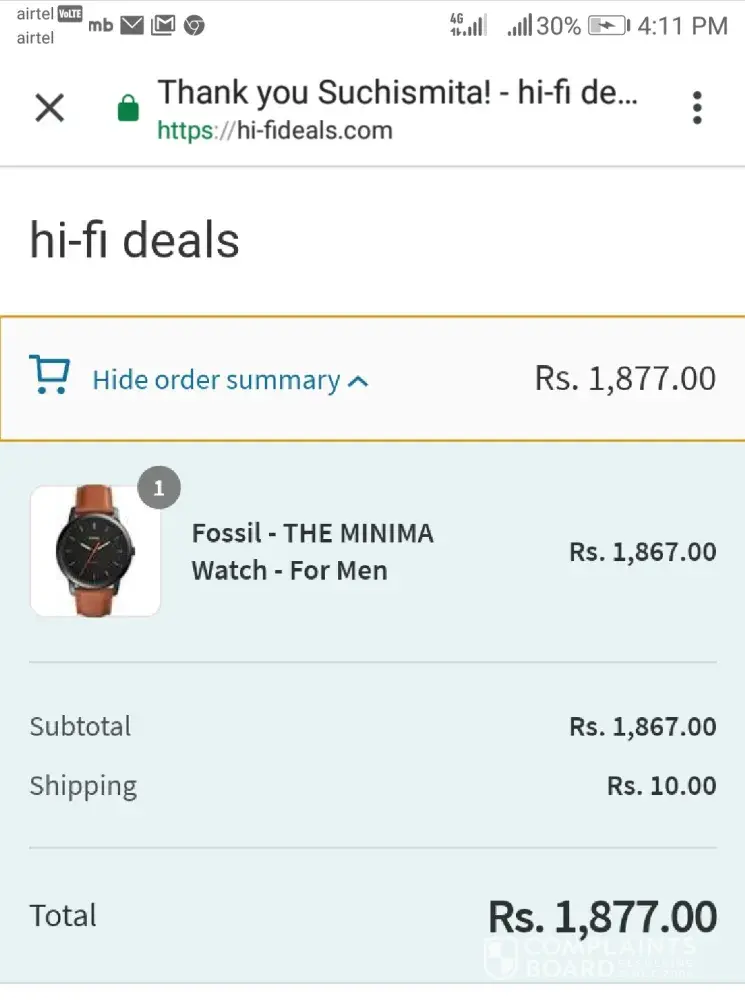This screenshot has height=1000, width=745.
Task: Tap the 4G signal strength icon
Action: (x=467, y=25)
